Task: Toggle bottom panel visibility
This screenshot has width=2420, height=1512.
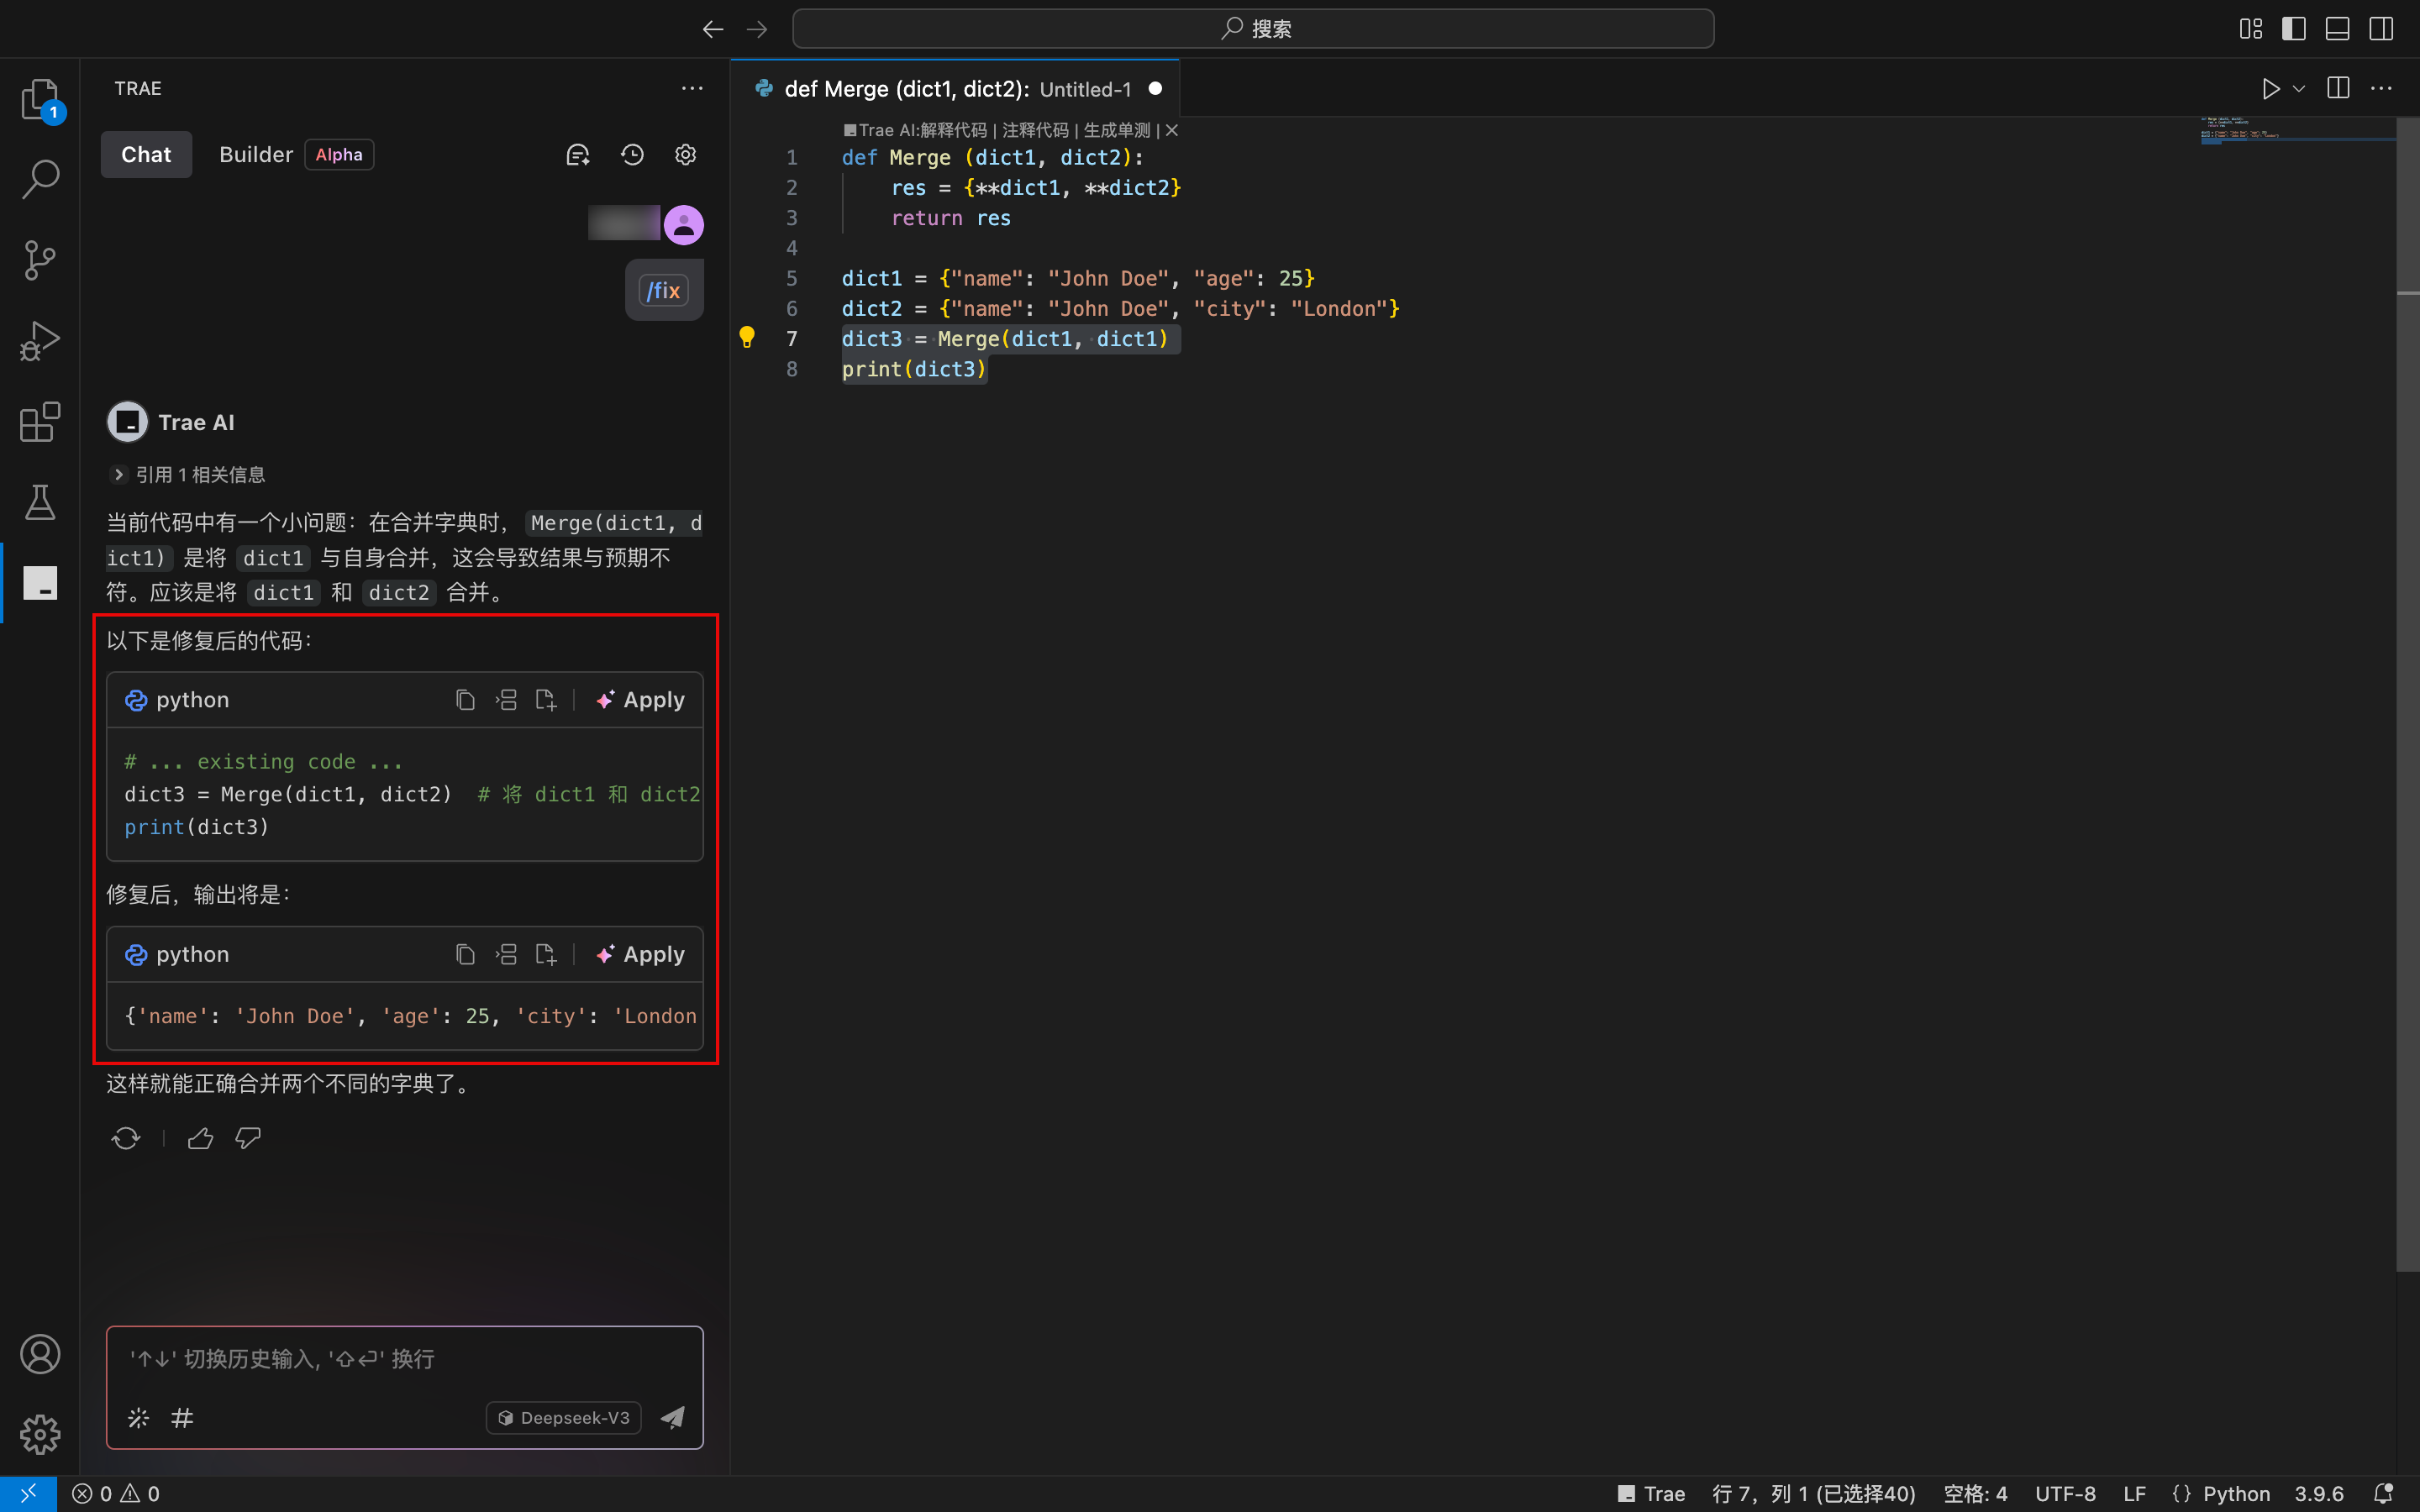Action: pos(2337,29)
